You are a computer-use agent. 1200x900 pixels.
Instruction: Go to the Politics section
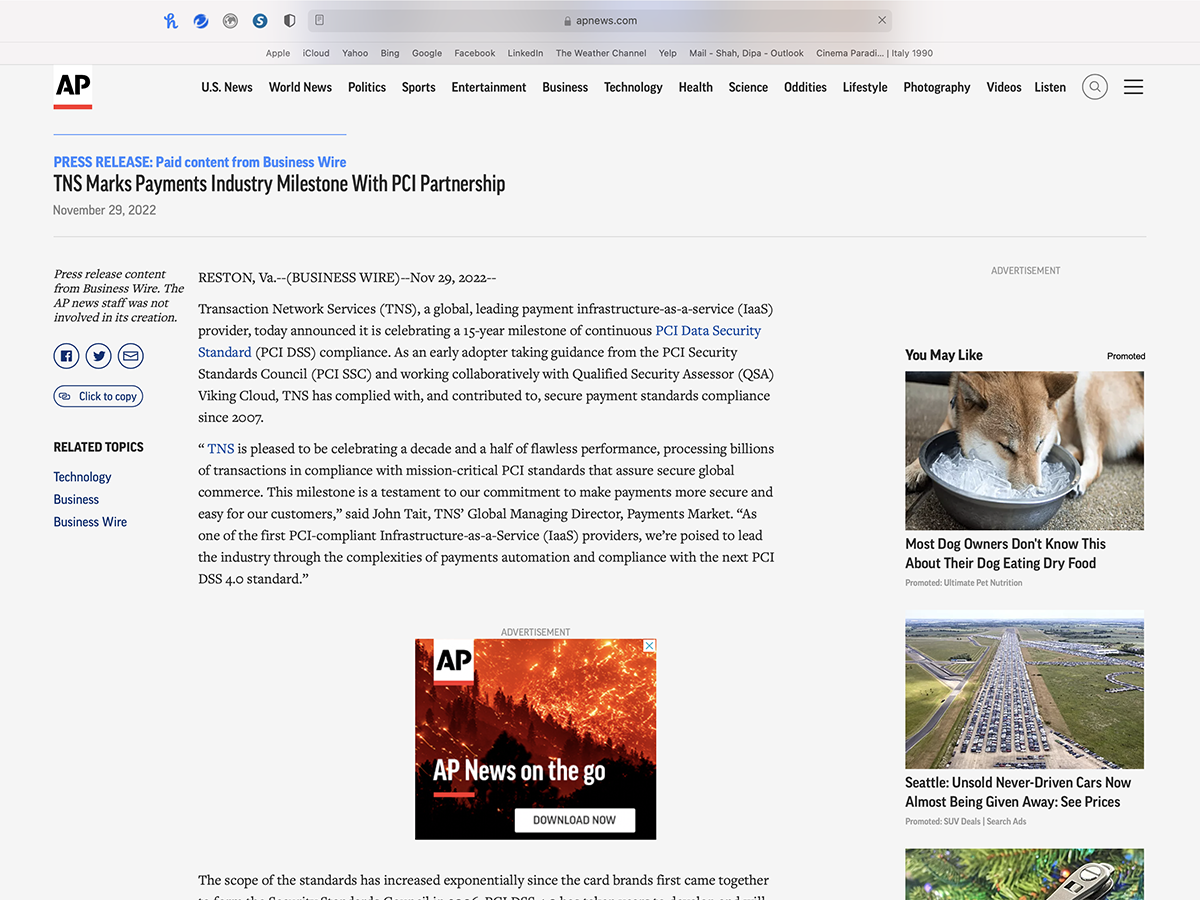tap(367, 87)
